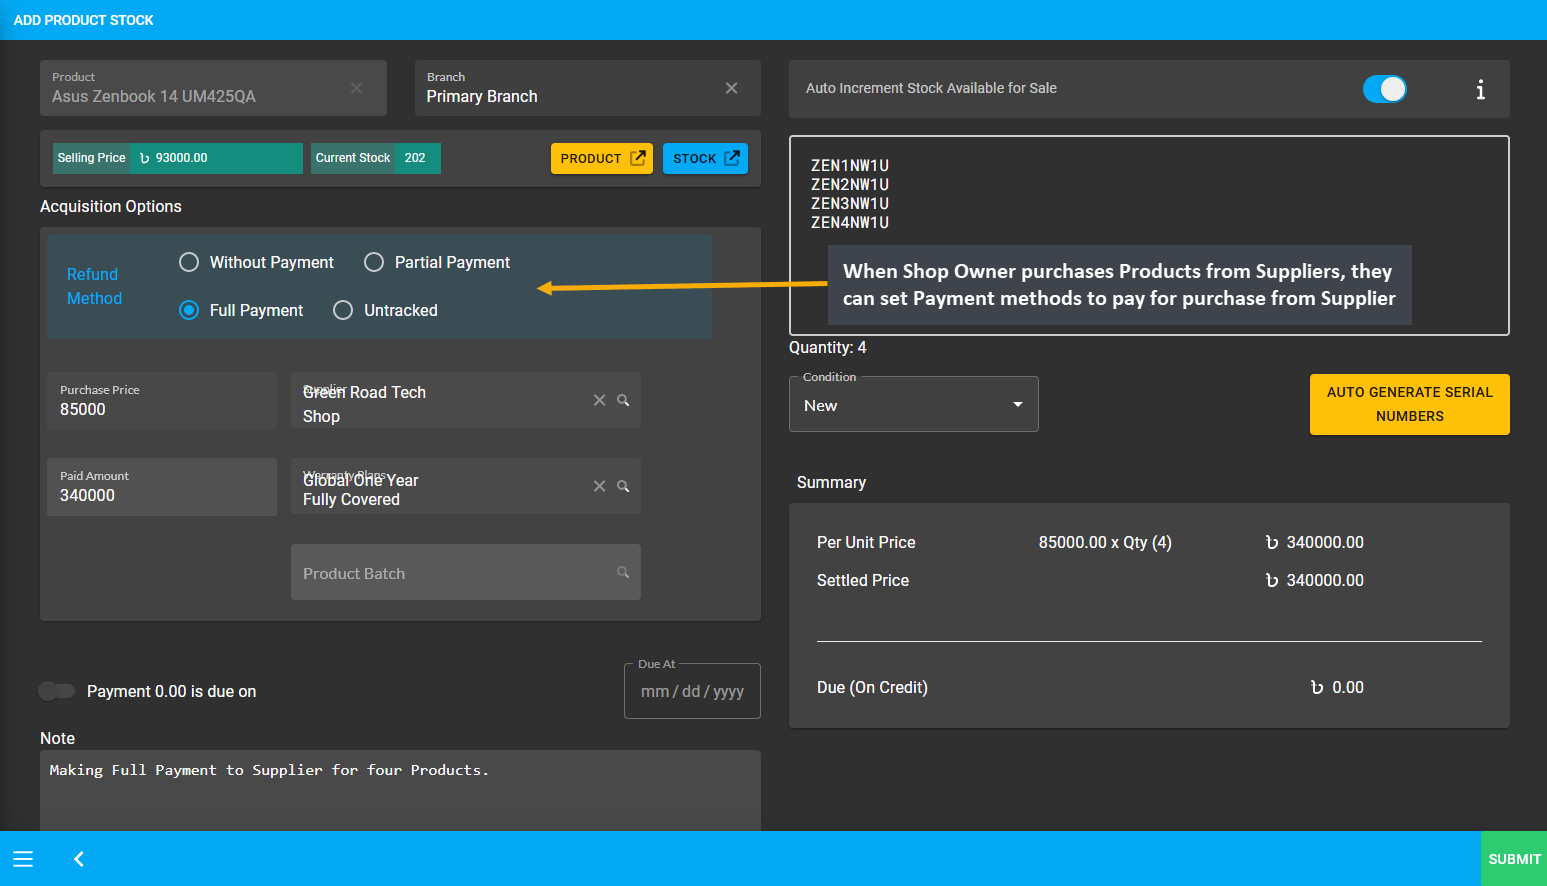The height and width of the screenshot is (886, 1547).
Task: Open the Branch selection field
Action: 588,88
